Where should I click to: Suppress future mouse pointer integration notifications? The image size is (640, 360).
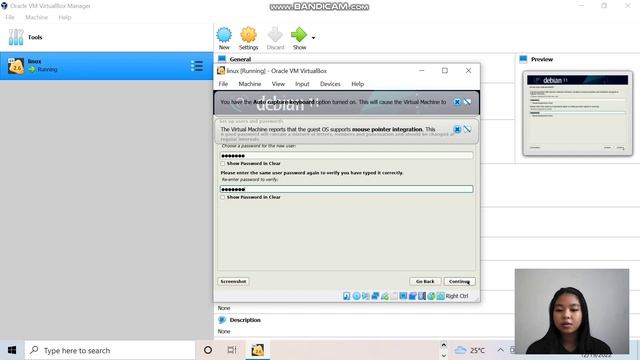[x=467, y=129]
